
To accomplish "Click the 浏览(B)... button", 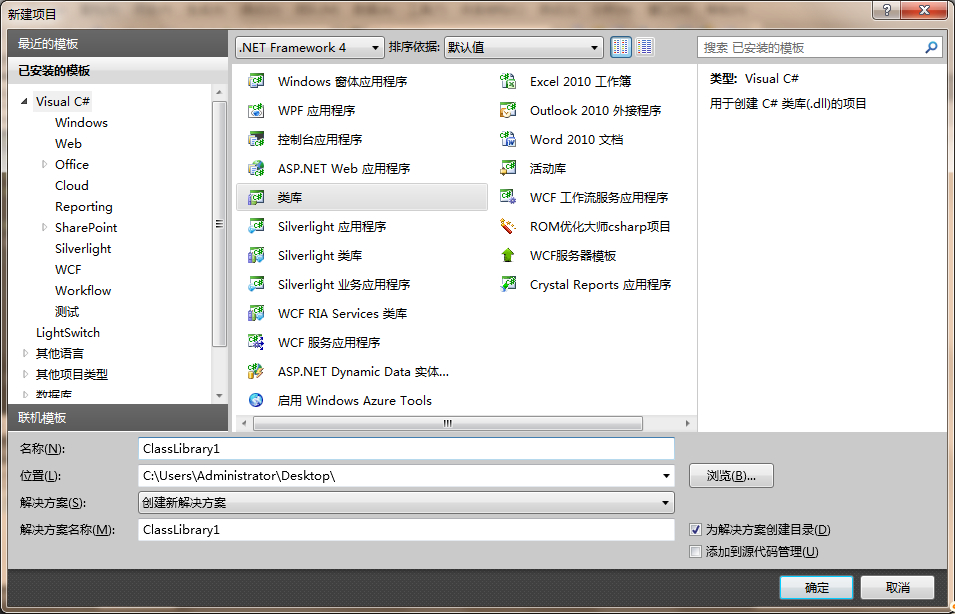I will tap(731, 476).
